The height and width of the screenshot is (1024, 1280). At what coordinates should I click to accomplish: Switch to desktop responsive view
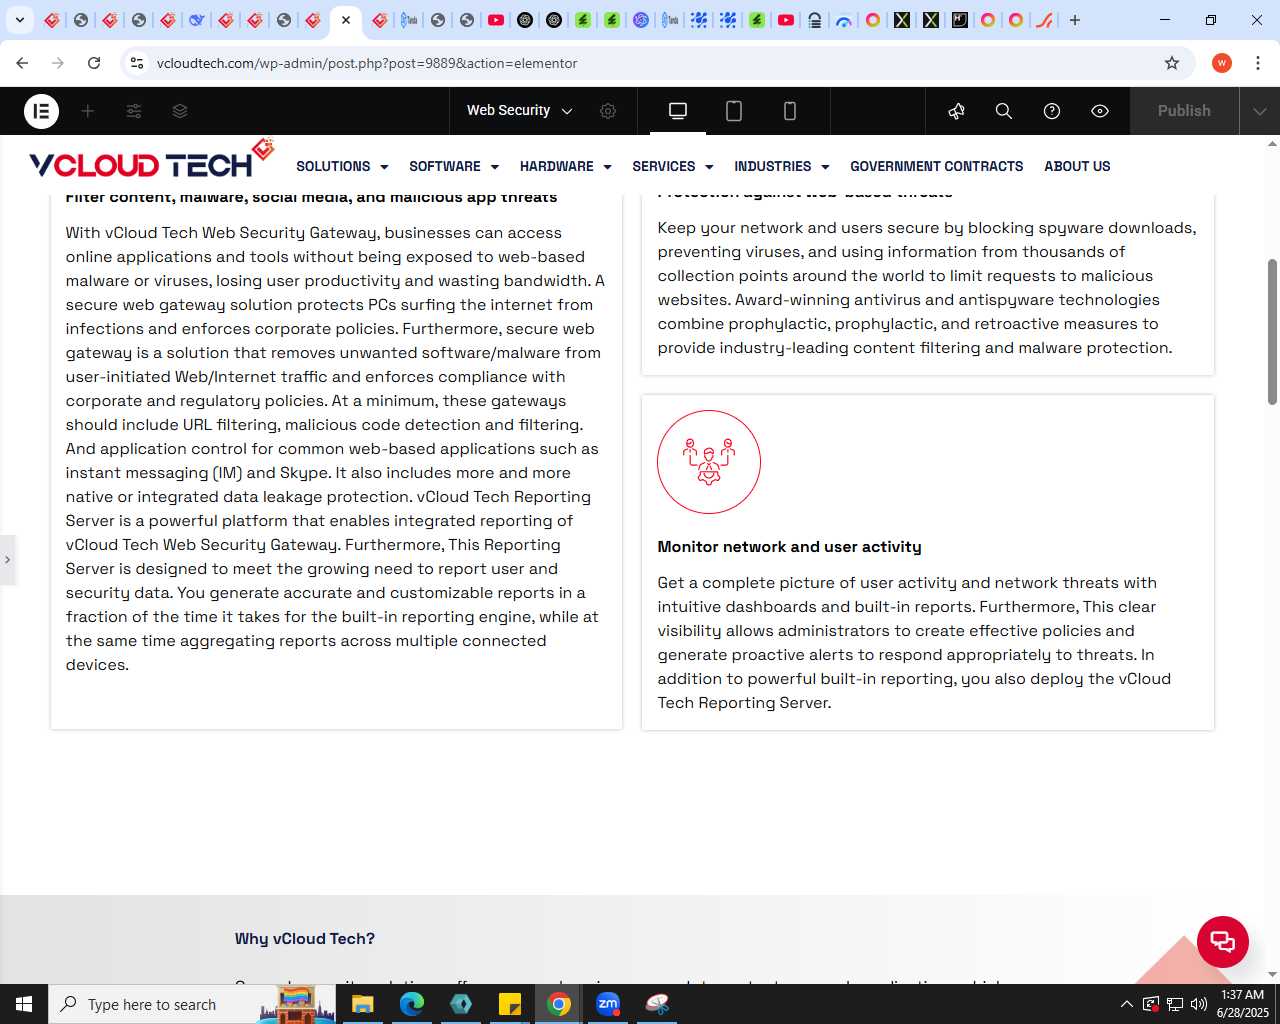pos(678,111)
